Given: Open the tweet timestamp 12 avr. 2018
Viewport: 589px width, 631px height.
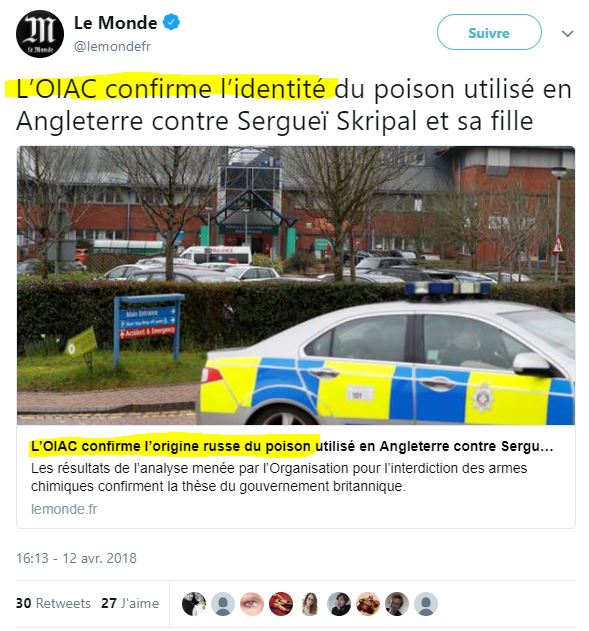Looking at the screenshot, I should point(76,559).
